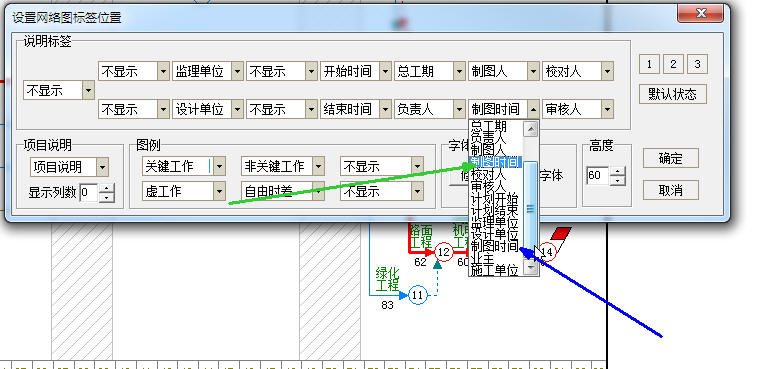Click network node 12 circle

point(443,252)
